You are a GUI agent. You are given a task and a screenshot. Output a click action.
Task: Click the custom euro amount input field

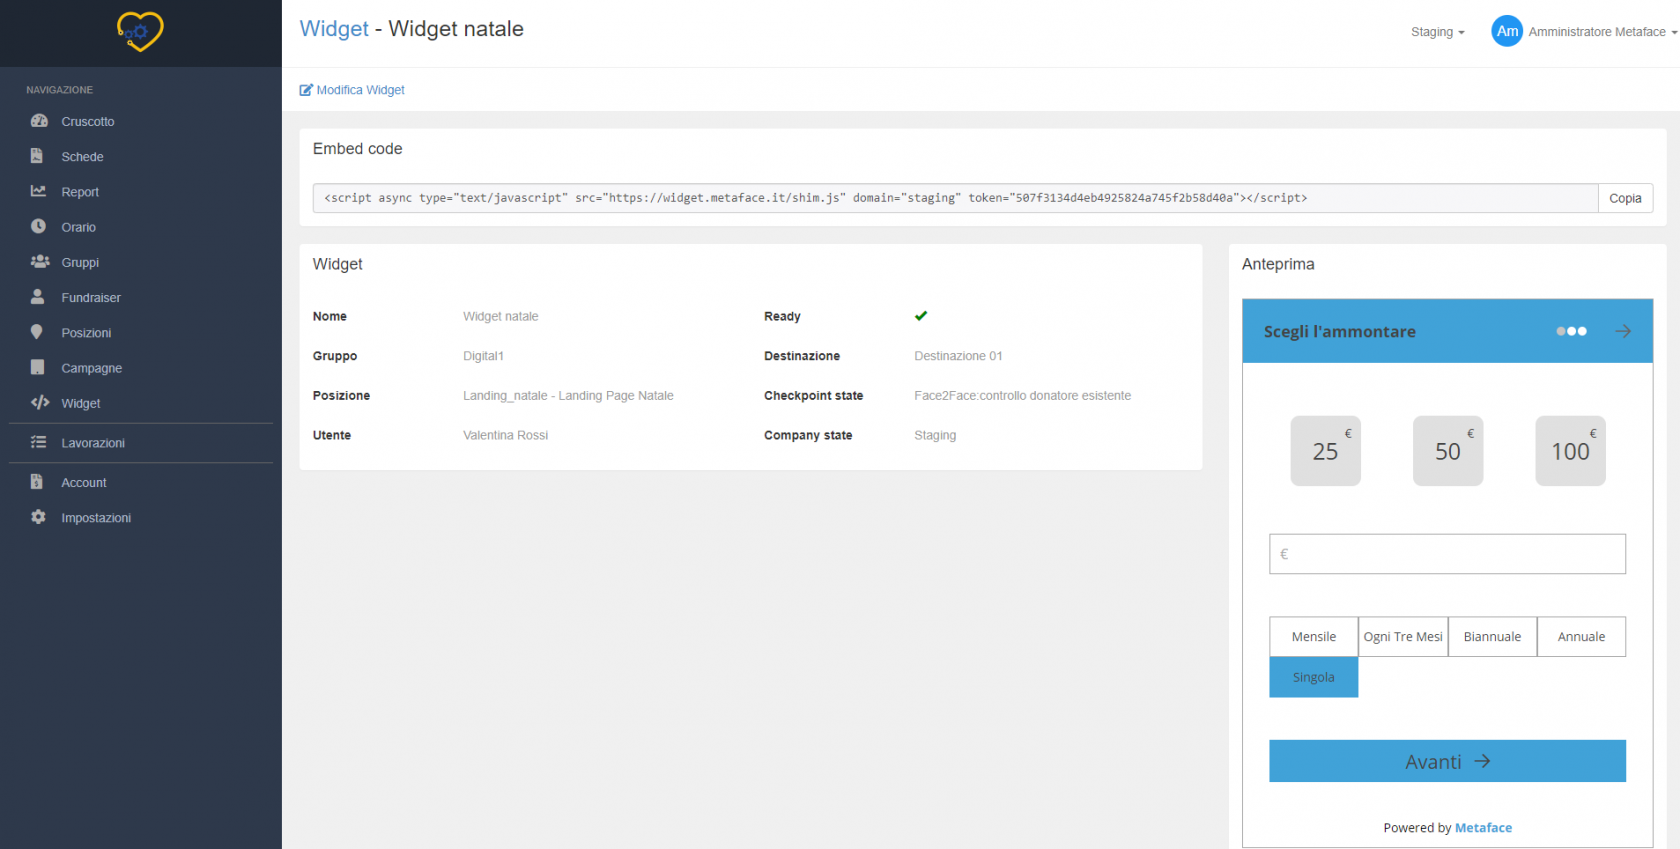(x=1447, y=554)
